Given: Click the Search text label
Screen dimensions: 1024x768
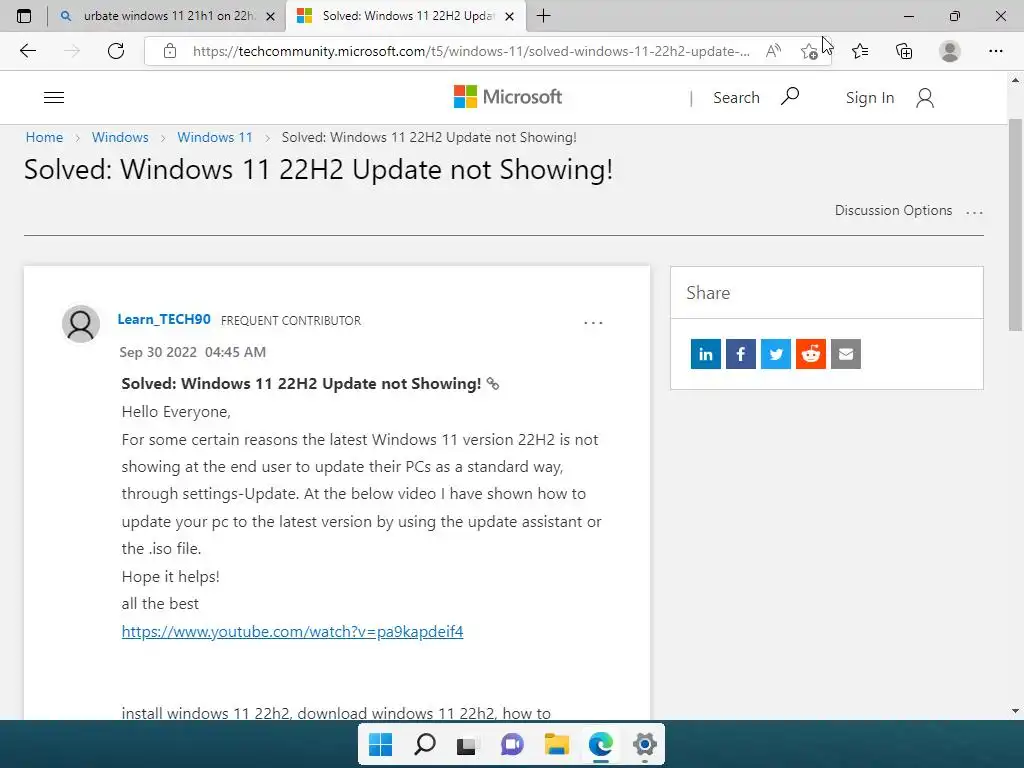Looking at the screenshot, I should tap(737, 97).
